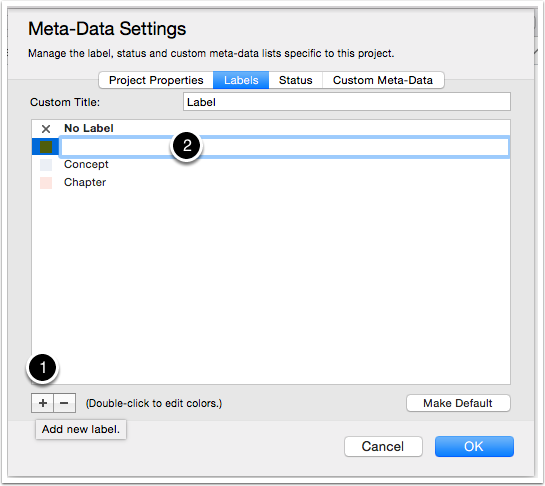This screenshot has width=545, height=486.
Task: Click the black circle marker numbered 1
Action: (x=43, y=368)
